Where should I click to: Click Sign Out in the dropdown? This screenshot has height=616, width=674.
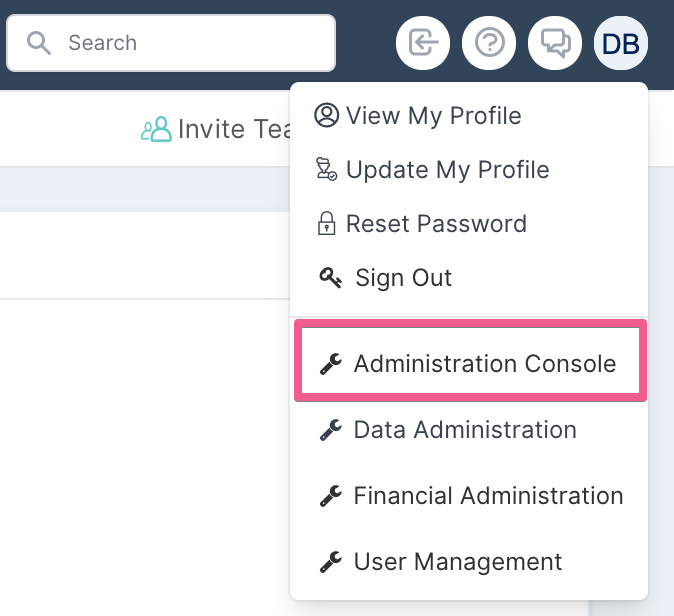[x=469, y=277]
